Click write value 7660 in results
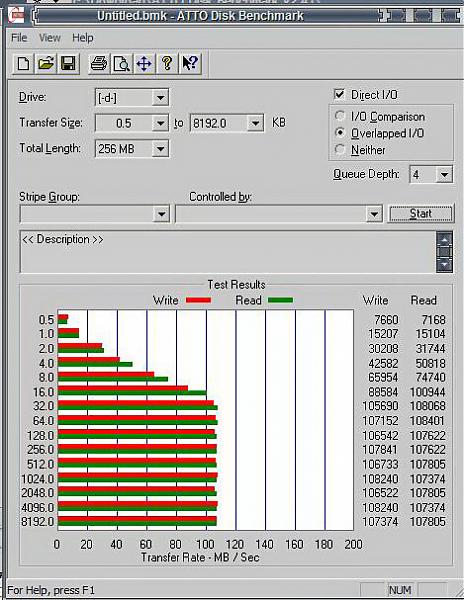 pos(386,320)
